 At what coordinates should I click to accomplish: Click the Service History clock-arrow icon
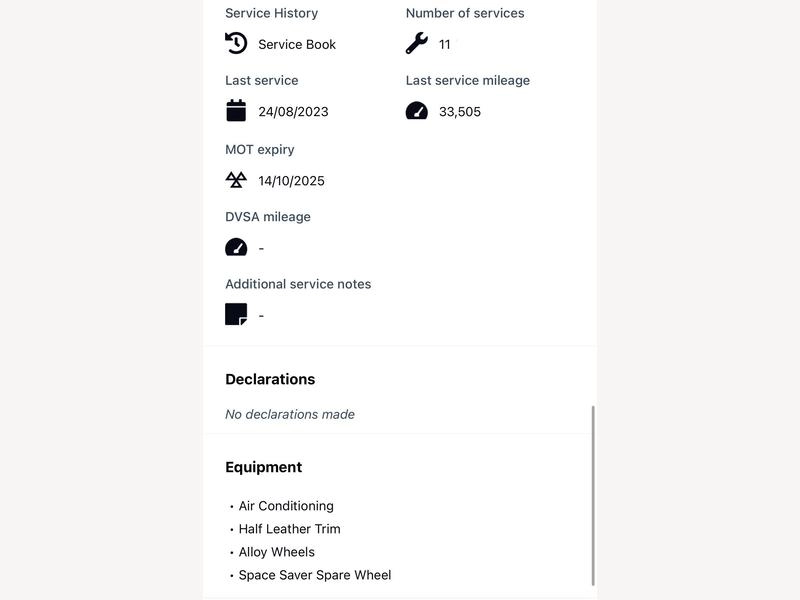point(236,43)
